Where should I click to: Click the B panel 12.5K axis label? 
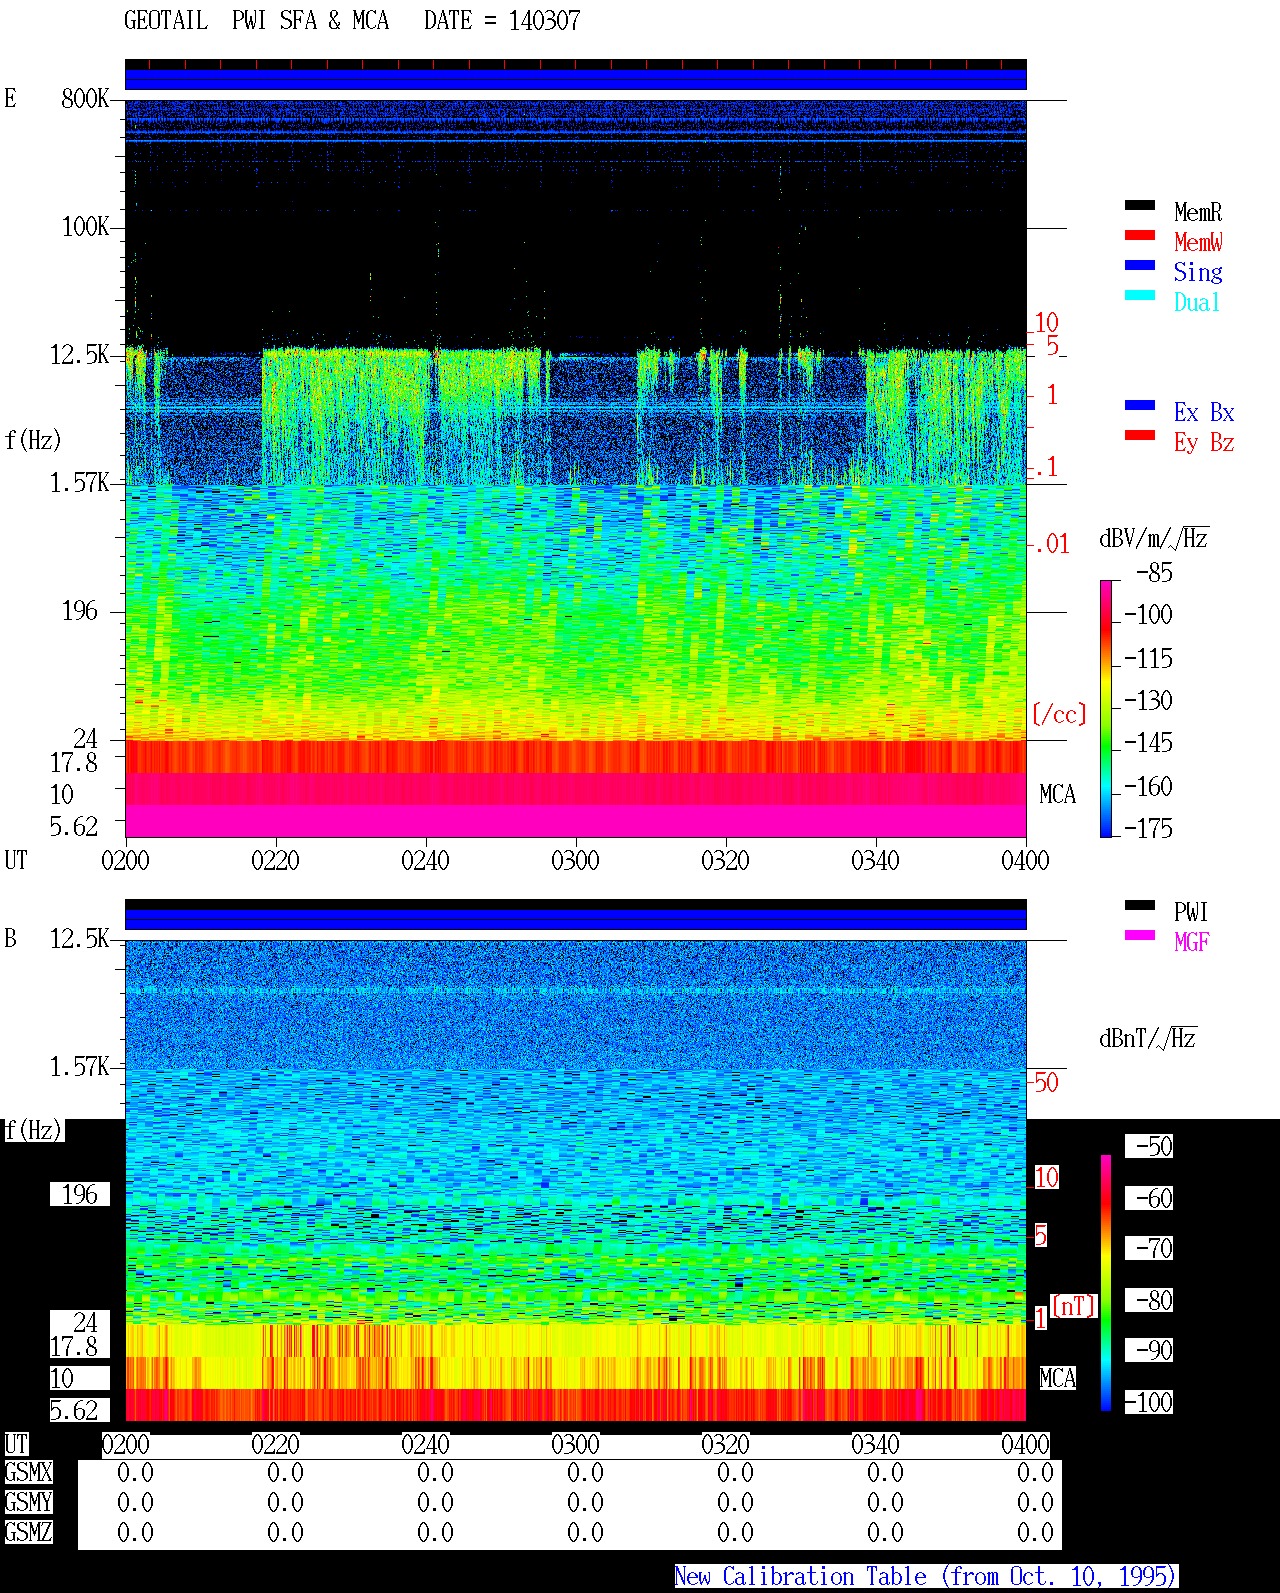[x=79, y=938]
